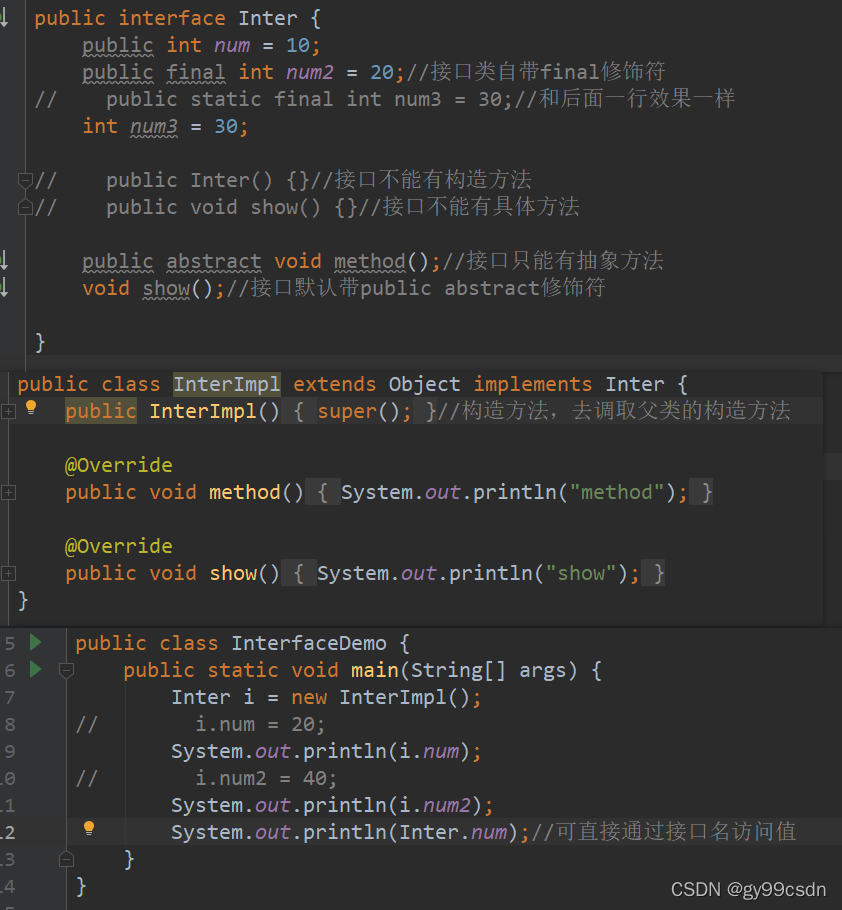Click the 'interface' keyword in the Inter declaration
This screenshot has width=842, height=910.
coord(172,18)
